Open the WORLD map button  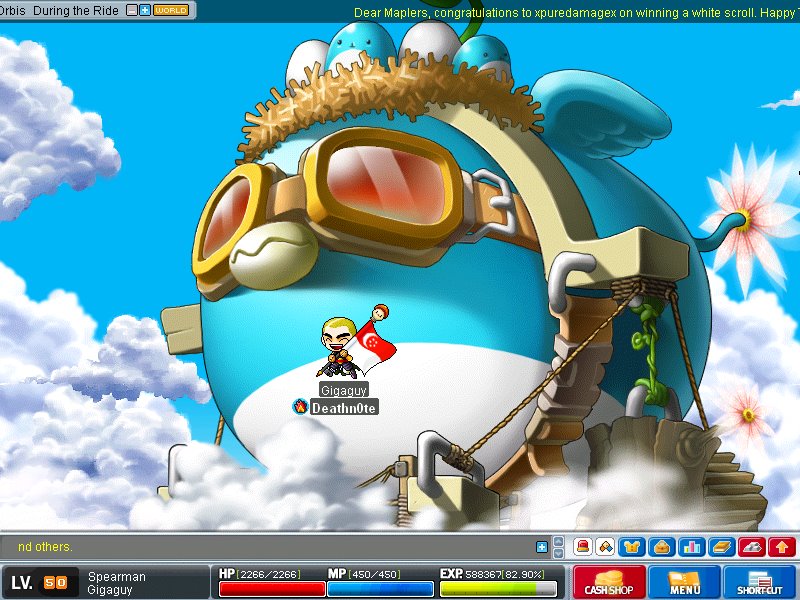[x=171, y=10]
